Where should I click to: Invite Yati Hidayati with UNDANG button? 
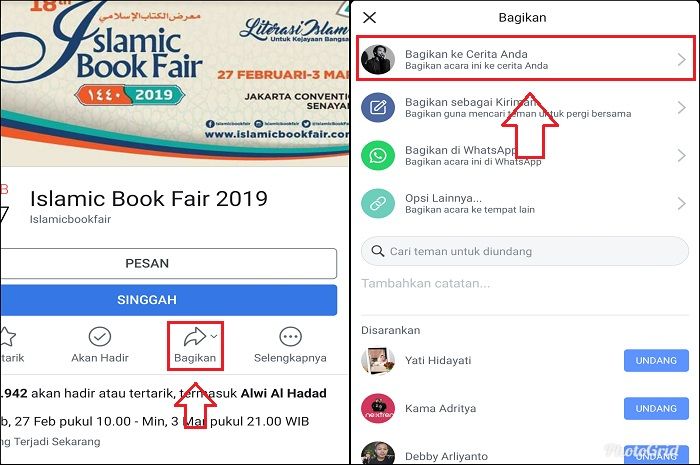(656, 361)
